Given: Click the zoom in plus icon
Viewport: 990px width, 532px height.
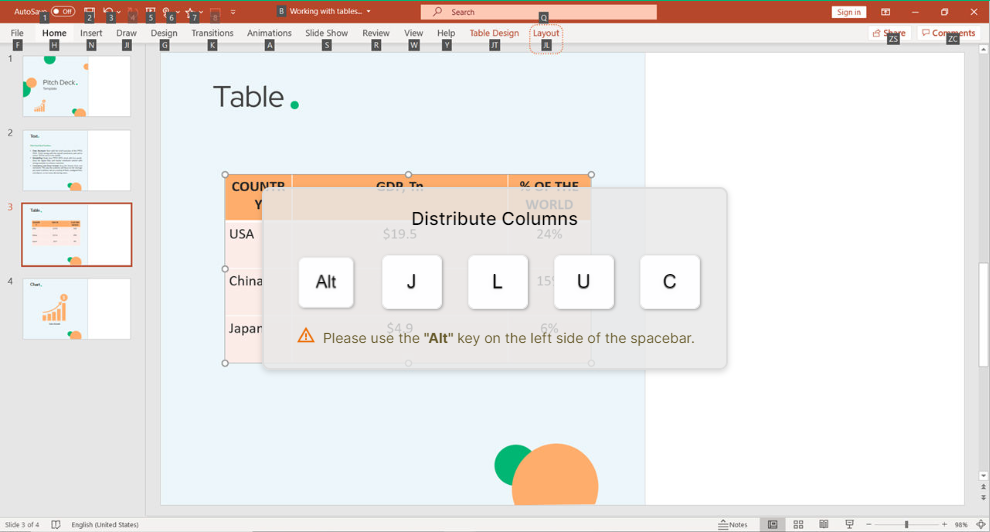Looking at the screenshot, I should (944, 524).
